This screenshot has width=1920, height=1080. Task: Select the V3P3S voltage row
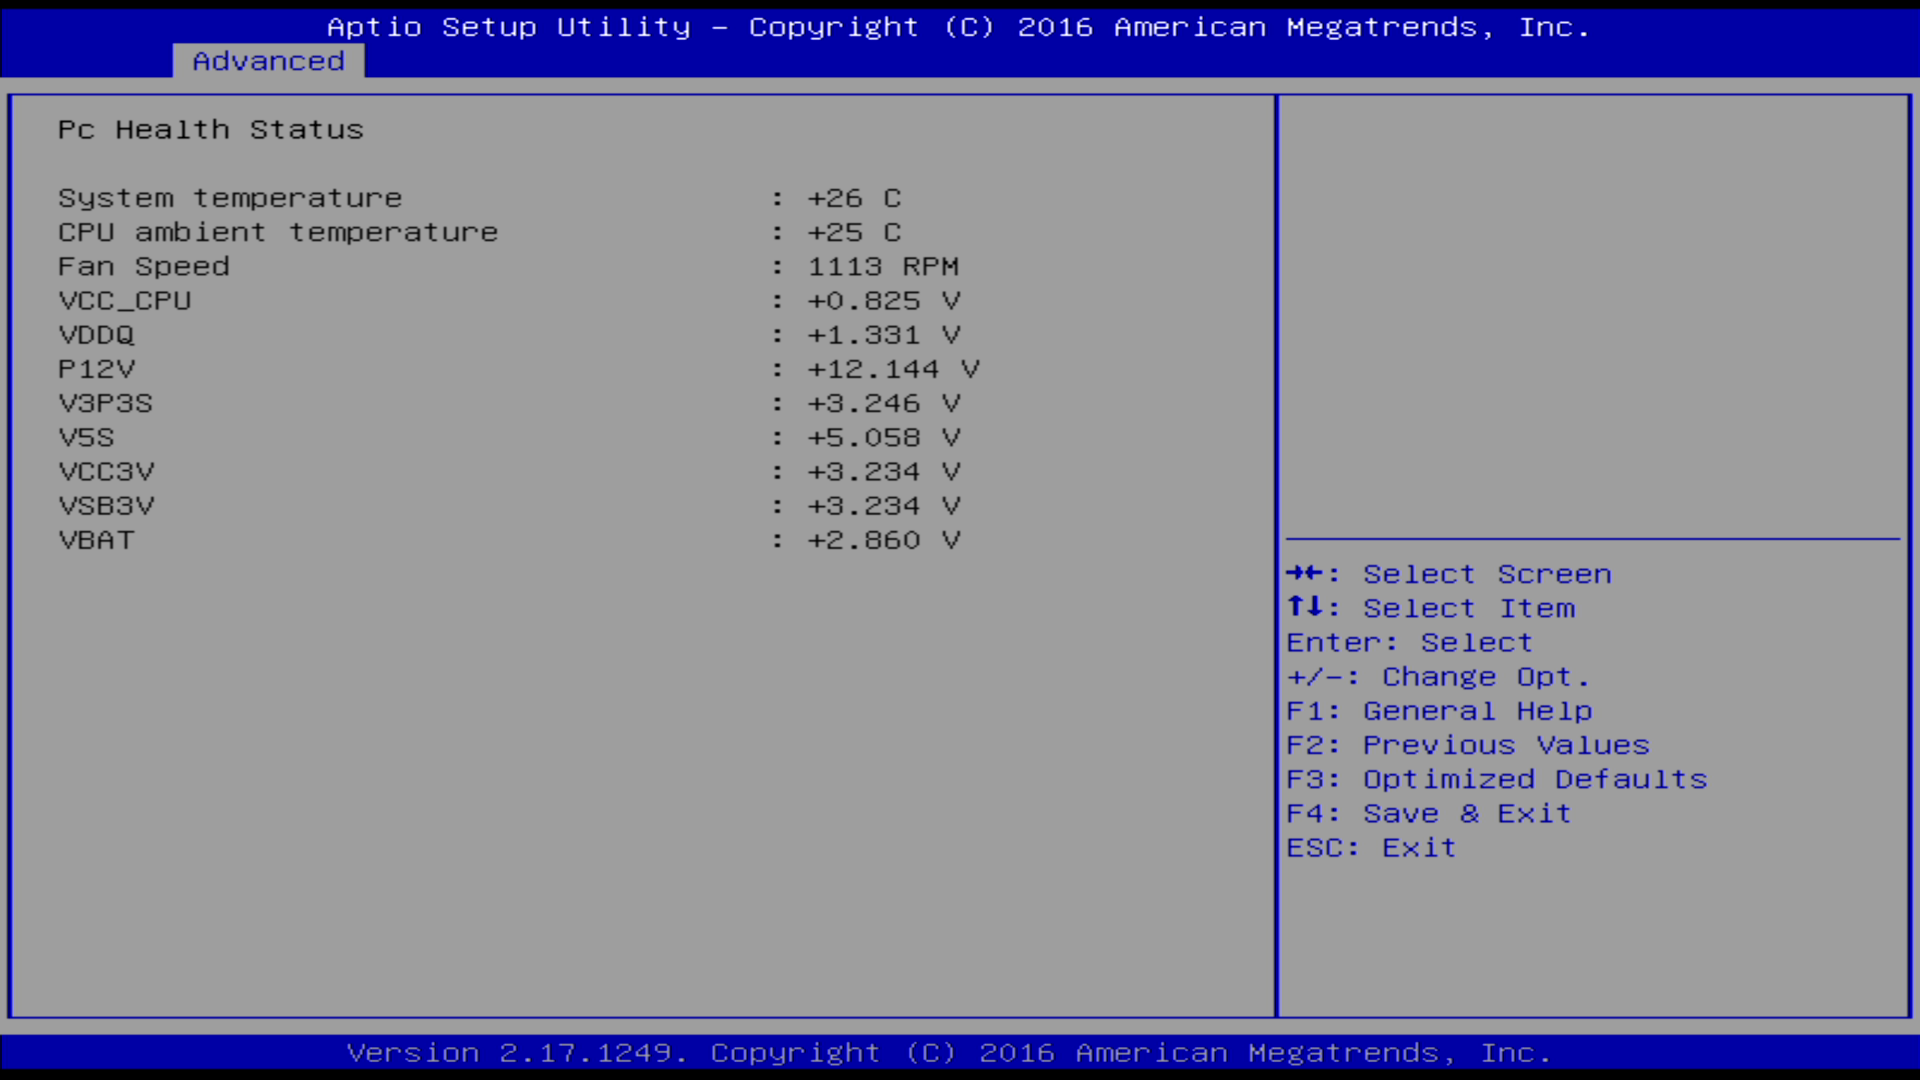pos(105,403)
